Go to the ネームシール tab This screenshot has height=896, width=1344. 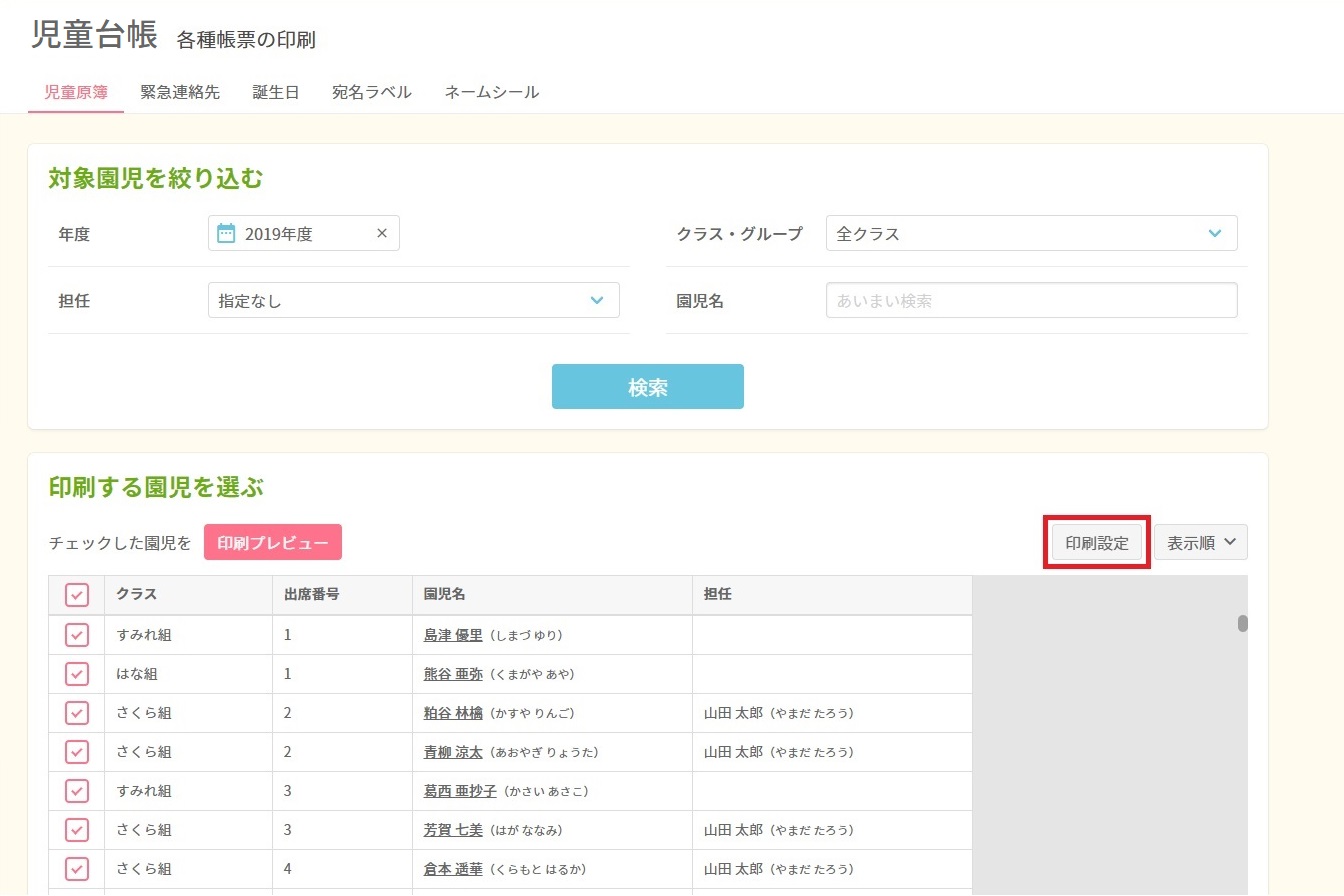(x=492, y=92)
